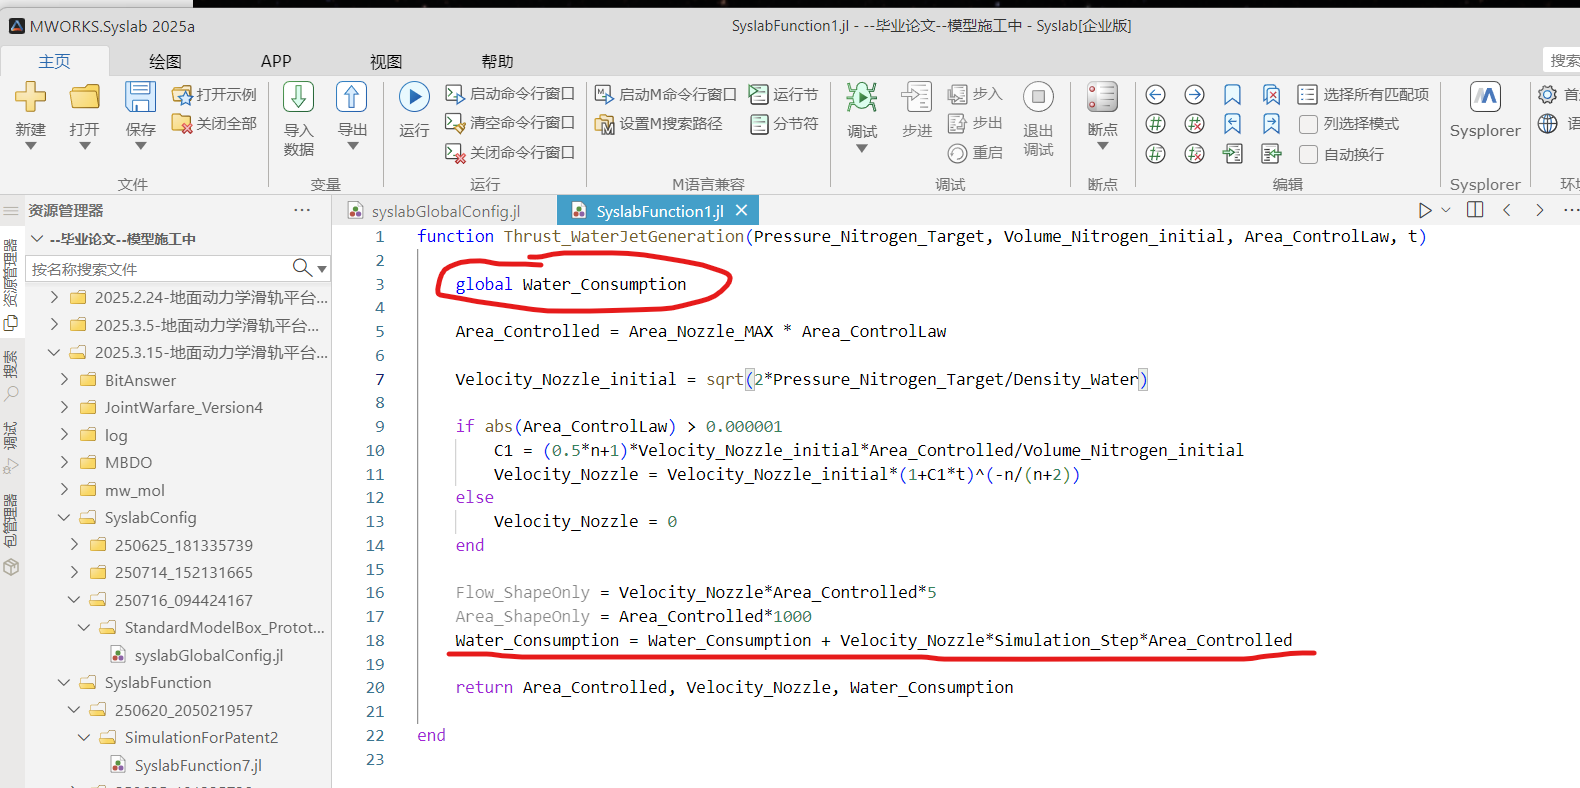This screenshot has width=1580, height=788.
Task: Click the settings gear icon in ribbon
Action: [x=1547, y=94]
